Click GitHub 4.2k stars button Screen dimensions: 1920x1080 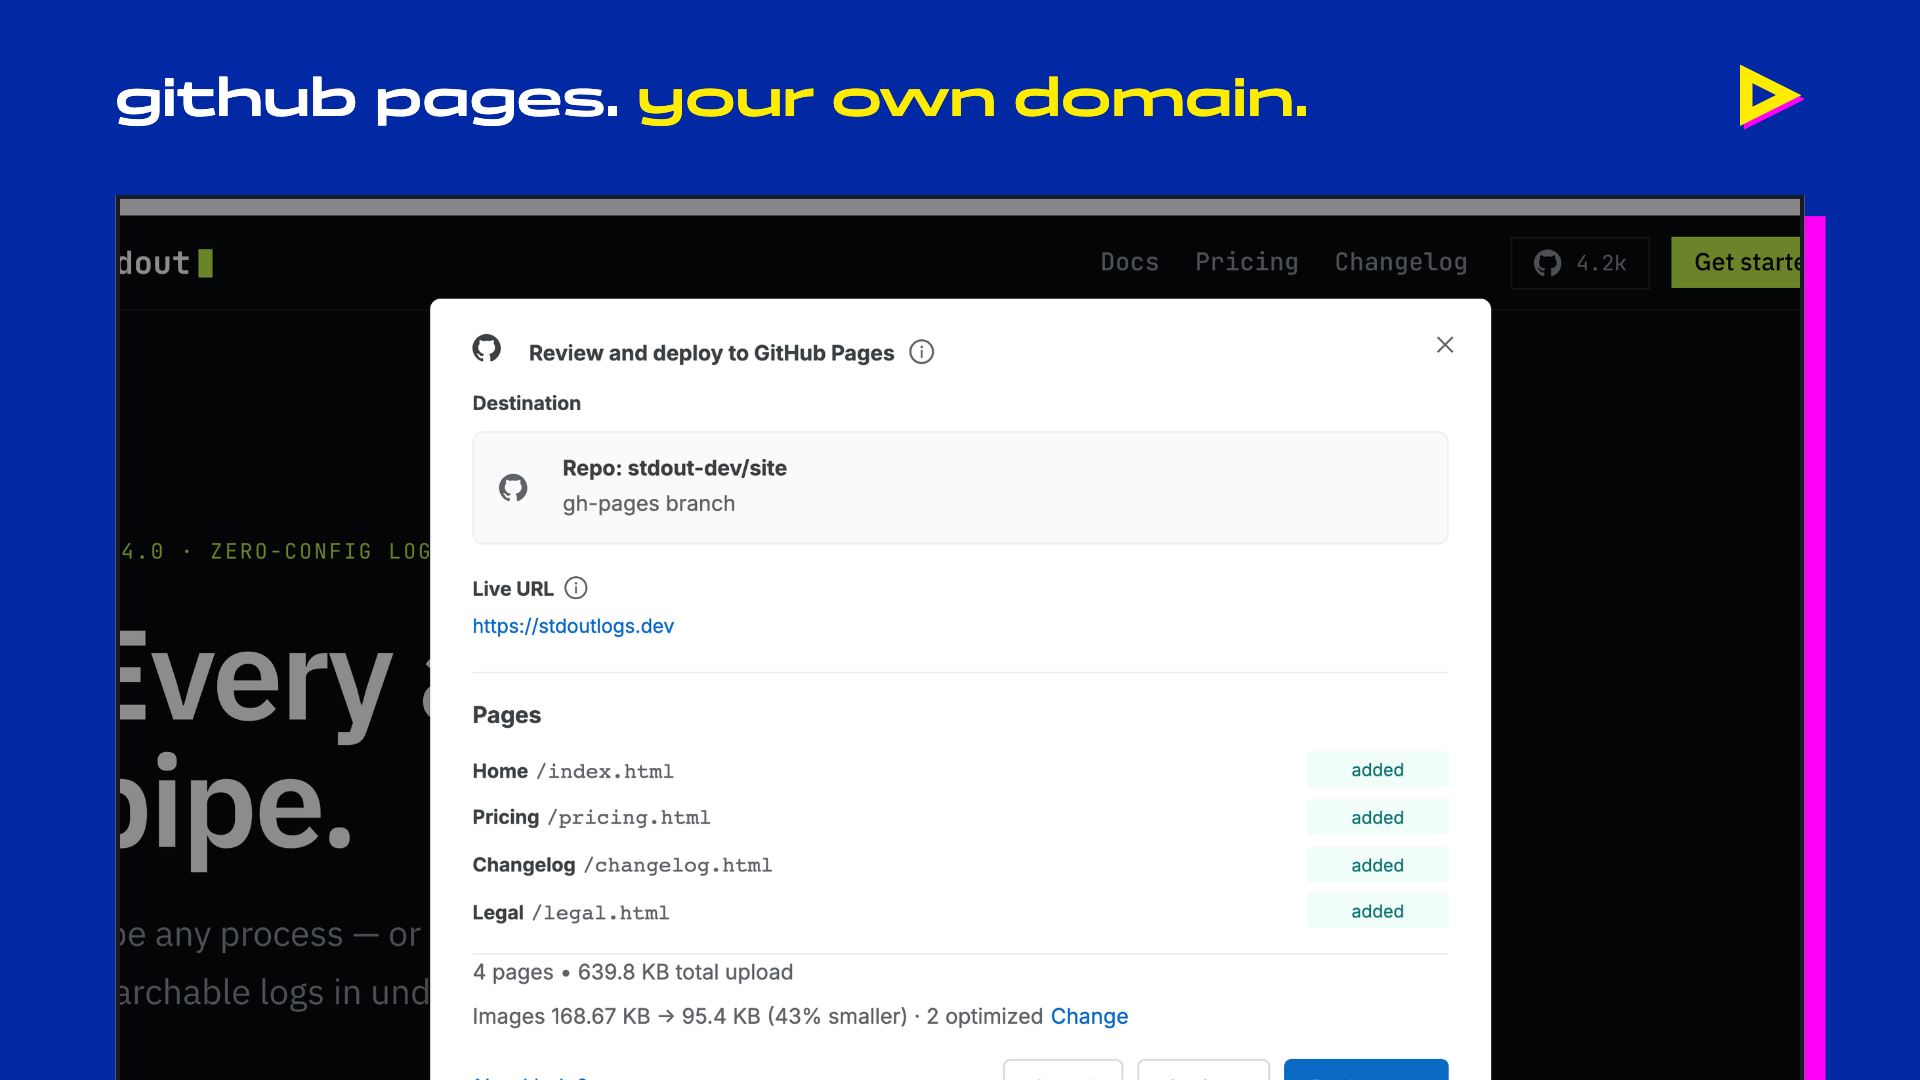1580,263
